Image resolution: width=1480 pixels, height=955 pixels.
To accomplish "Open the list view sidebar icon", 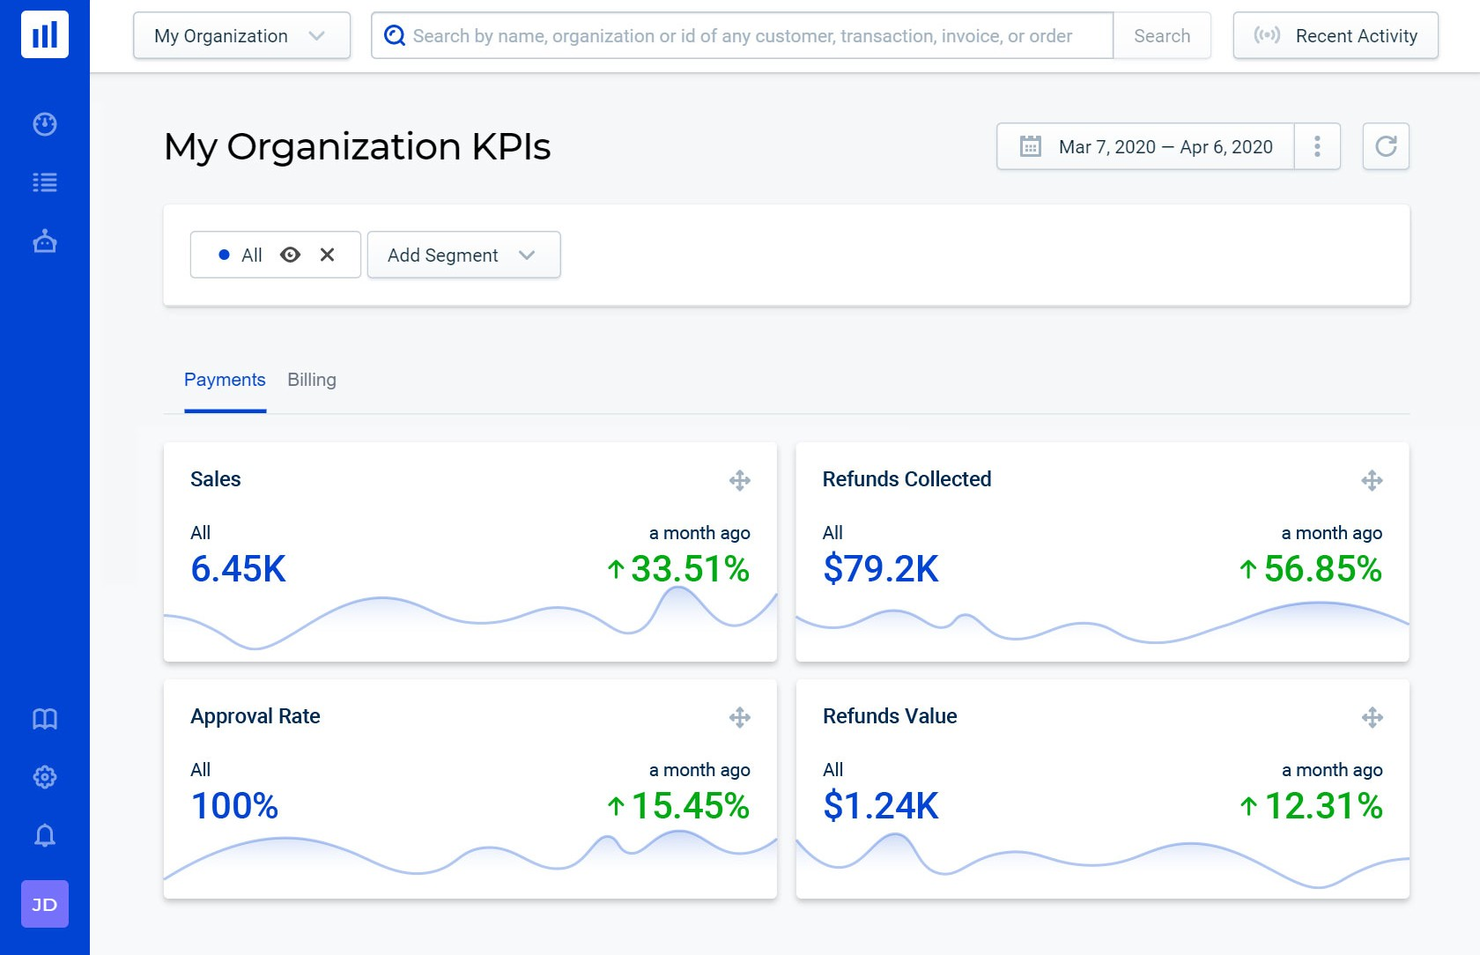I will click(x=44, y=182).
